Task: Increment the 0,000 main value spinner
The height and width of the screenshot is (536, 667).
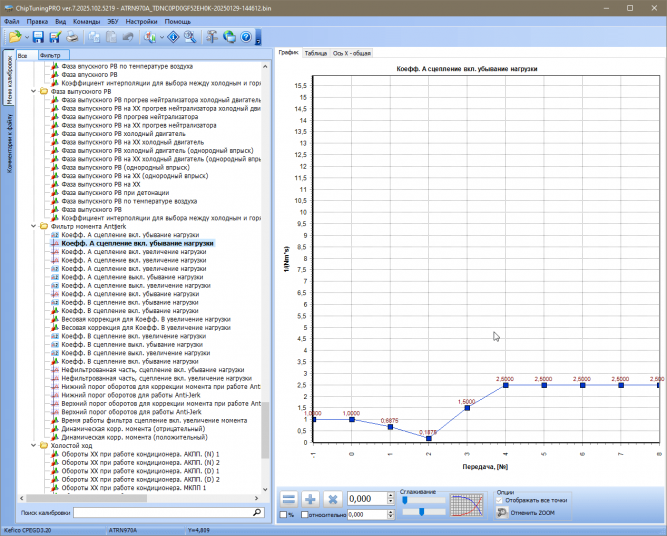Action: pos(391,496)
